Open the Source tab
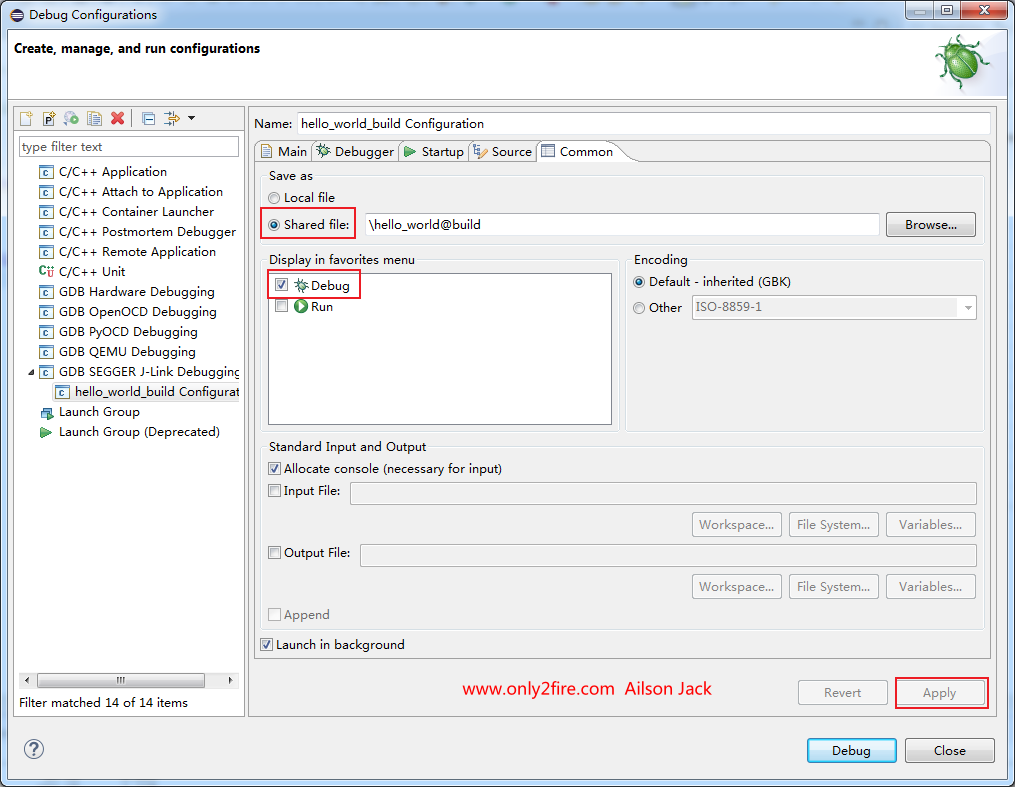 coord(502,151)
